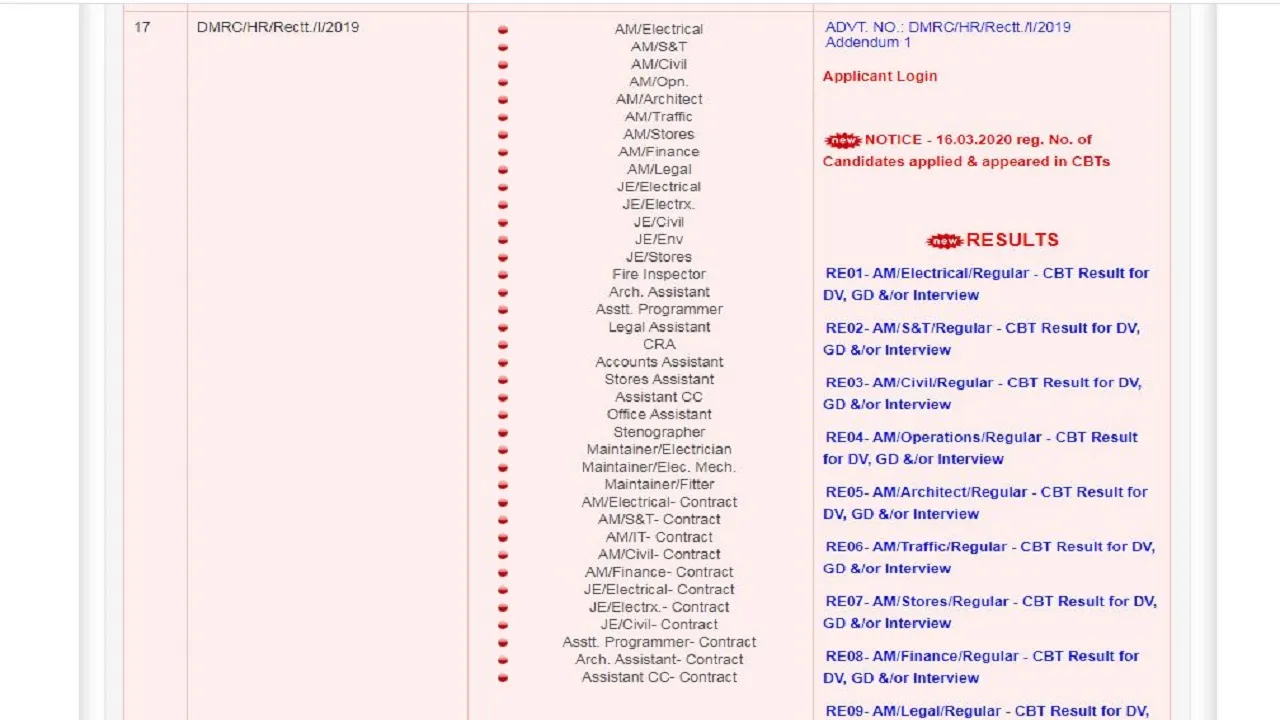Screen dimensions: 1280x720
Task: Open RE03 AM/Civil/Regular CBT result
Action: point(982,393)
